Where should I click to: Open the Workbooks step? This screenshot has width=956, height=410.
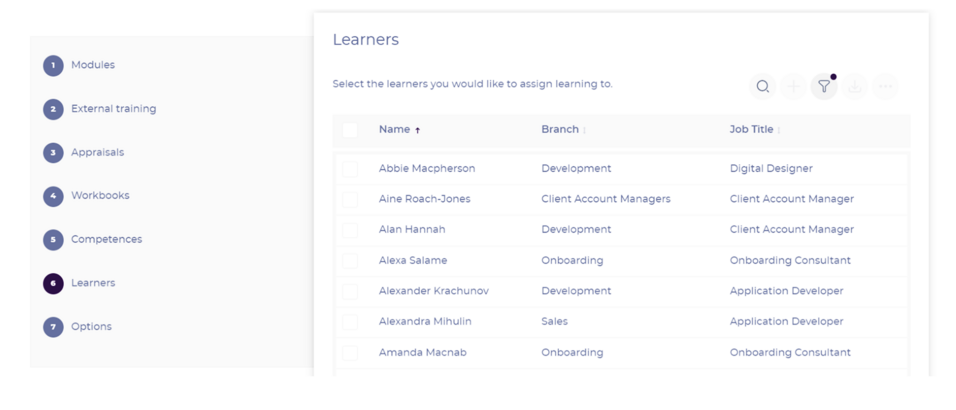[100, 196]
